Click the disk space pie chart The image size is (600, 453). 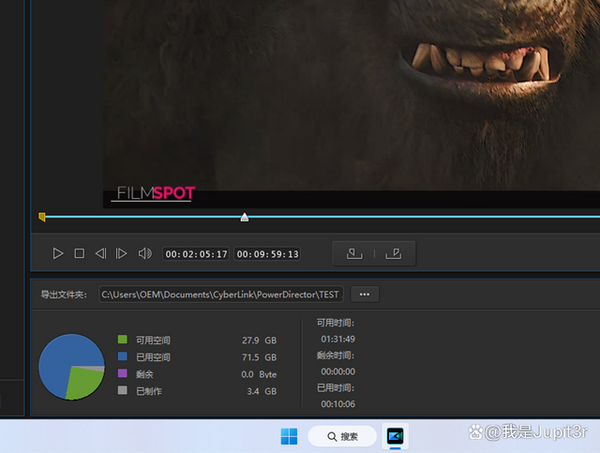pos(71,367)
